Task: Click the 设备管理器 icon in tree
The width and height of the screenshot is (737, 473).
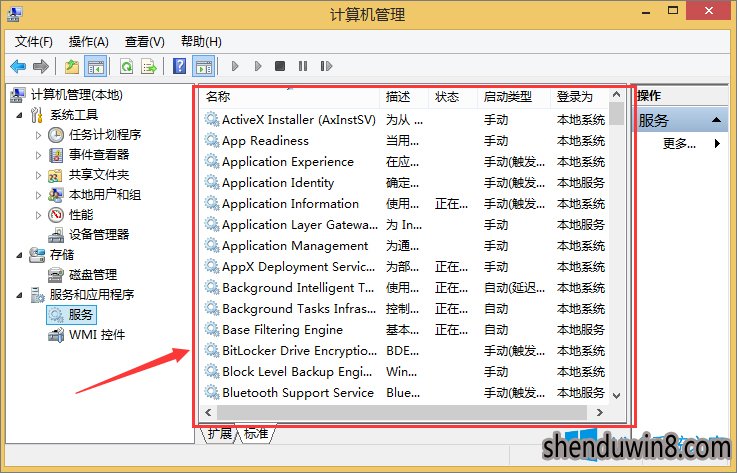Action: point(56,235)
